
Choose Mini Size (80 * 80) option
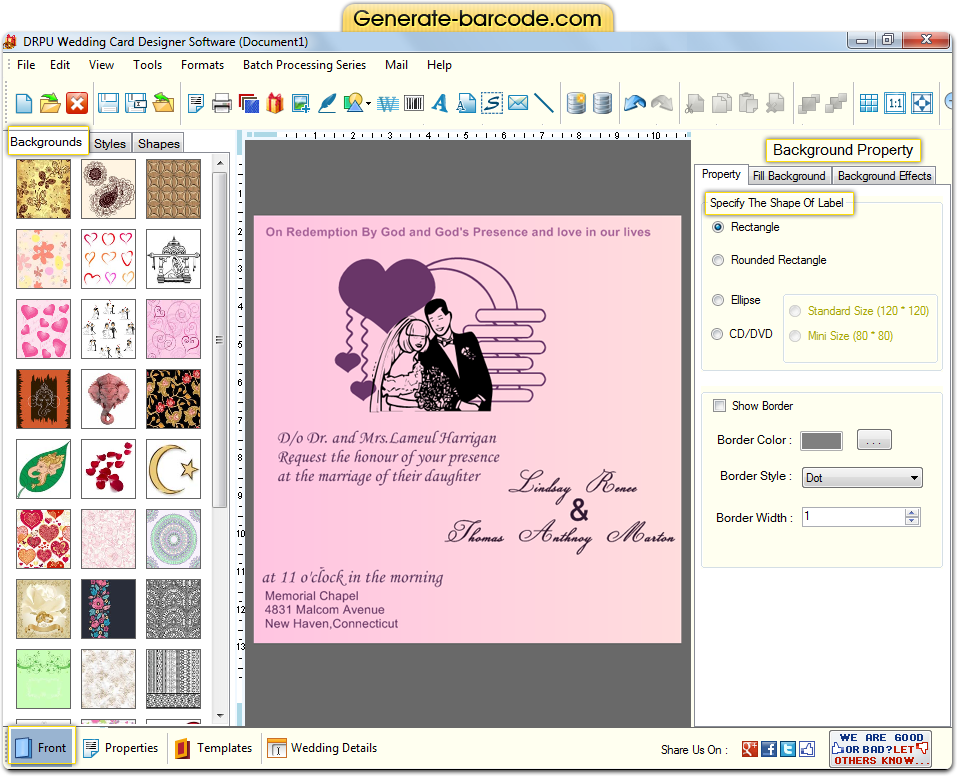795,336
